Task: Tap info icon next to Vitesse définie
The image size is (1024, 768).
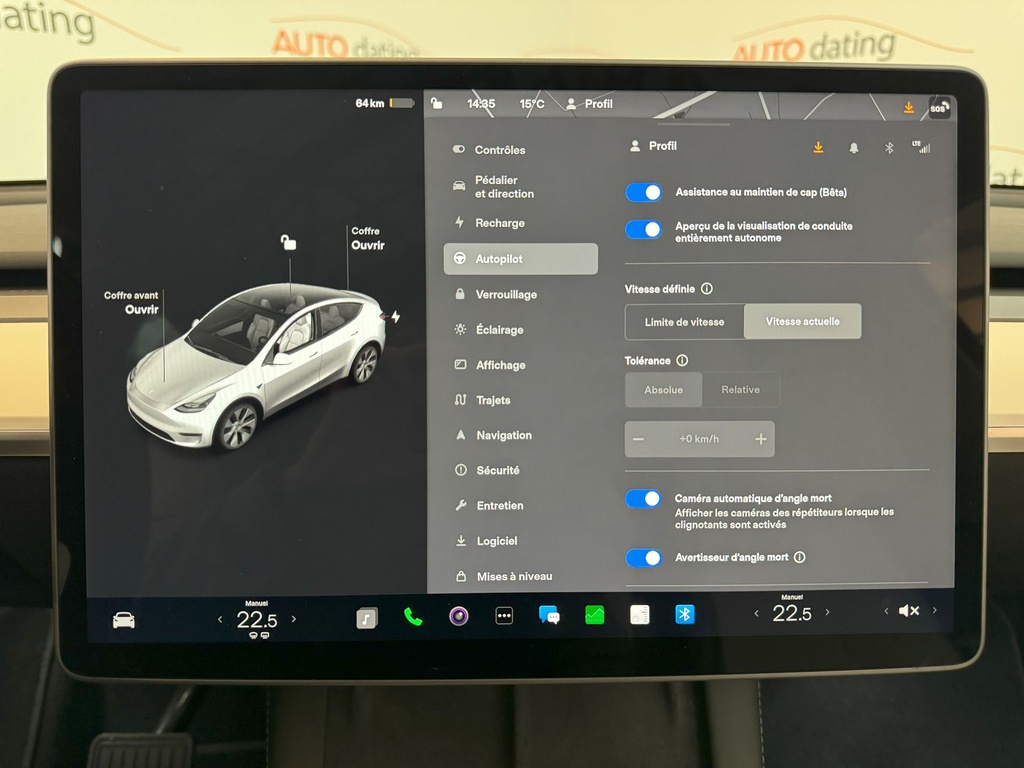Action: [x=707, y=289]
